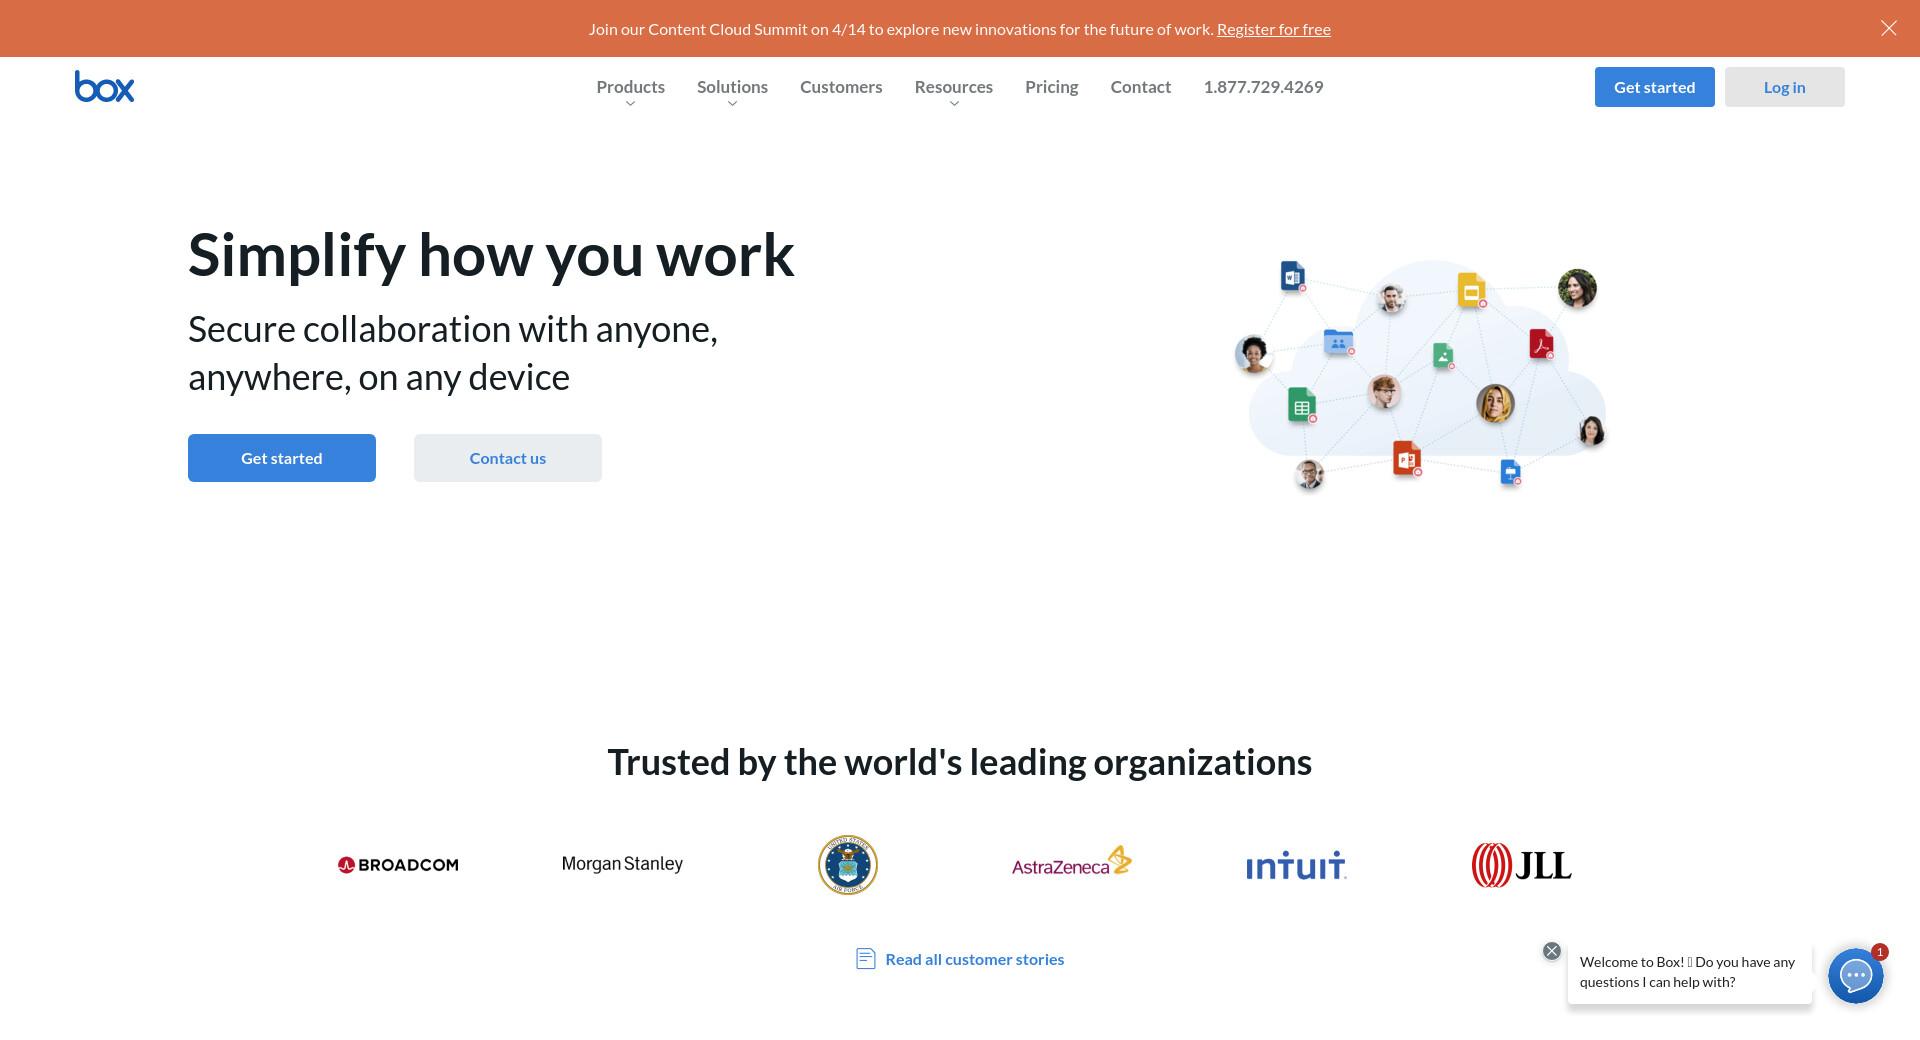Viewport: 1920px width, 1040px height.
Task: Click the Welcome to Box chat message text
Action: (1687, 972)
